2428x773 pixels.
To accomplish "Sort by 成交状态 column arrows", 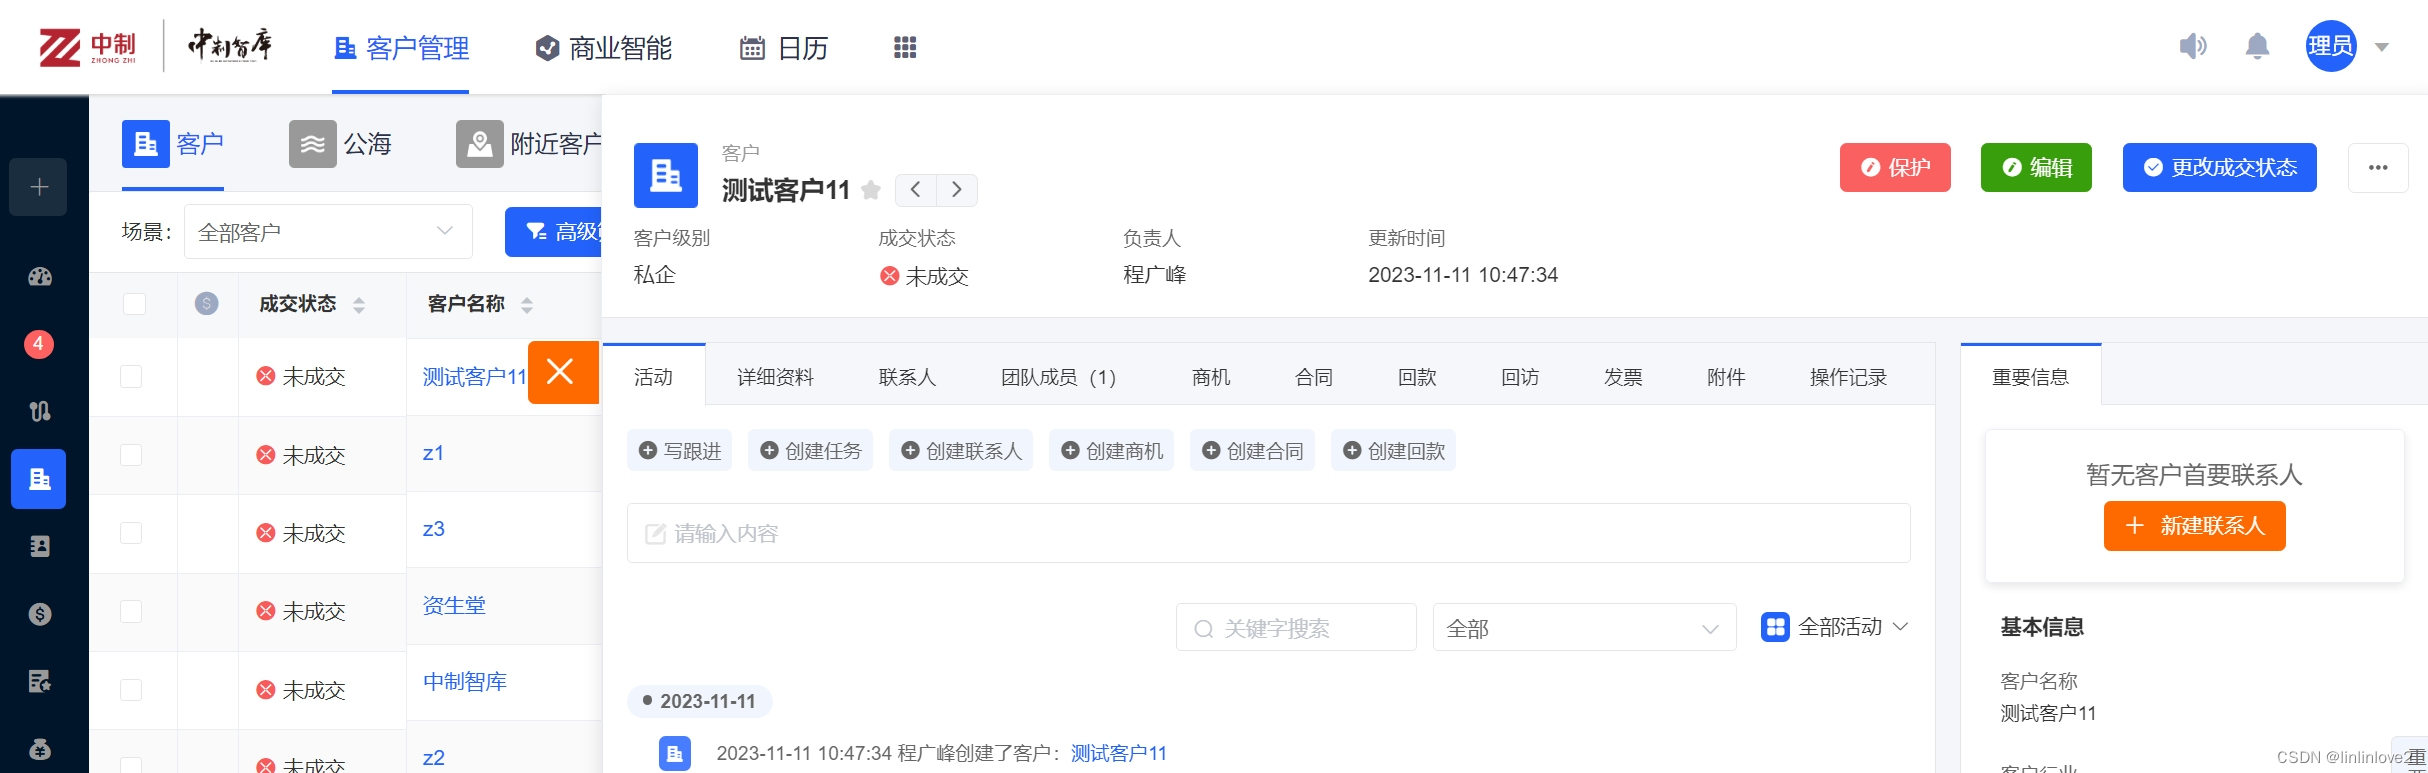I will 359,305.
